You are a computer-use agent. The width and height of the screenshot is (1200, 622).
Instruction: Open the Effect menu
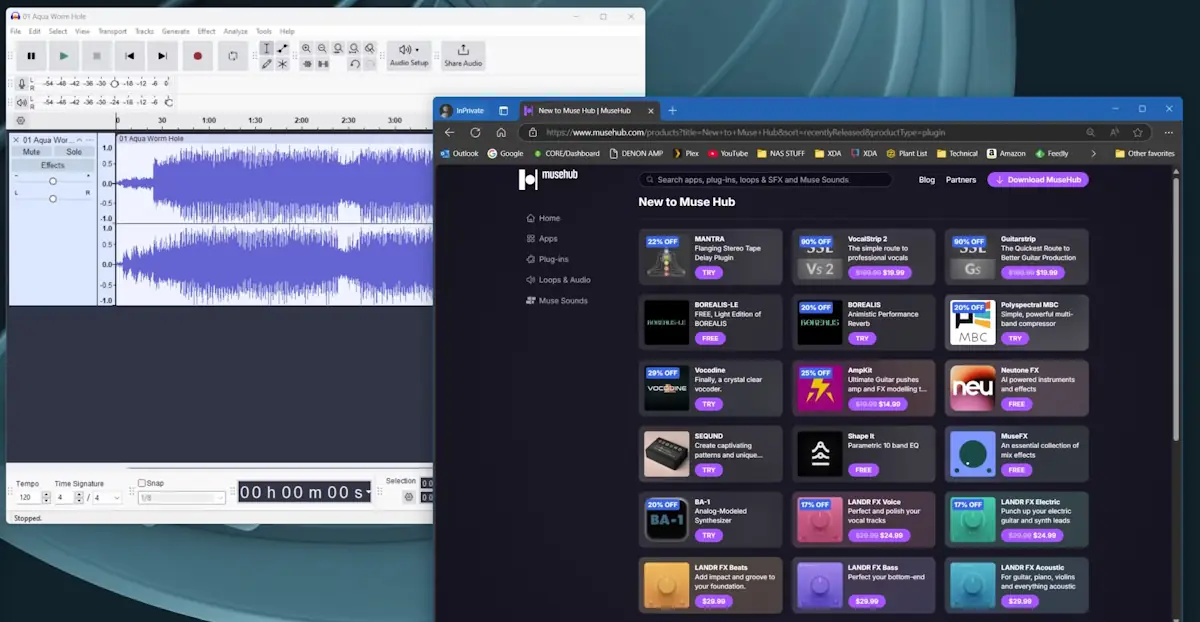[x=206, y=31]
